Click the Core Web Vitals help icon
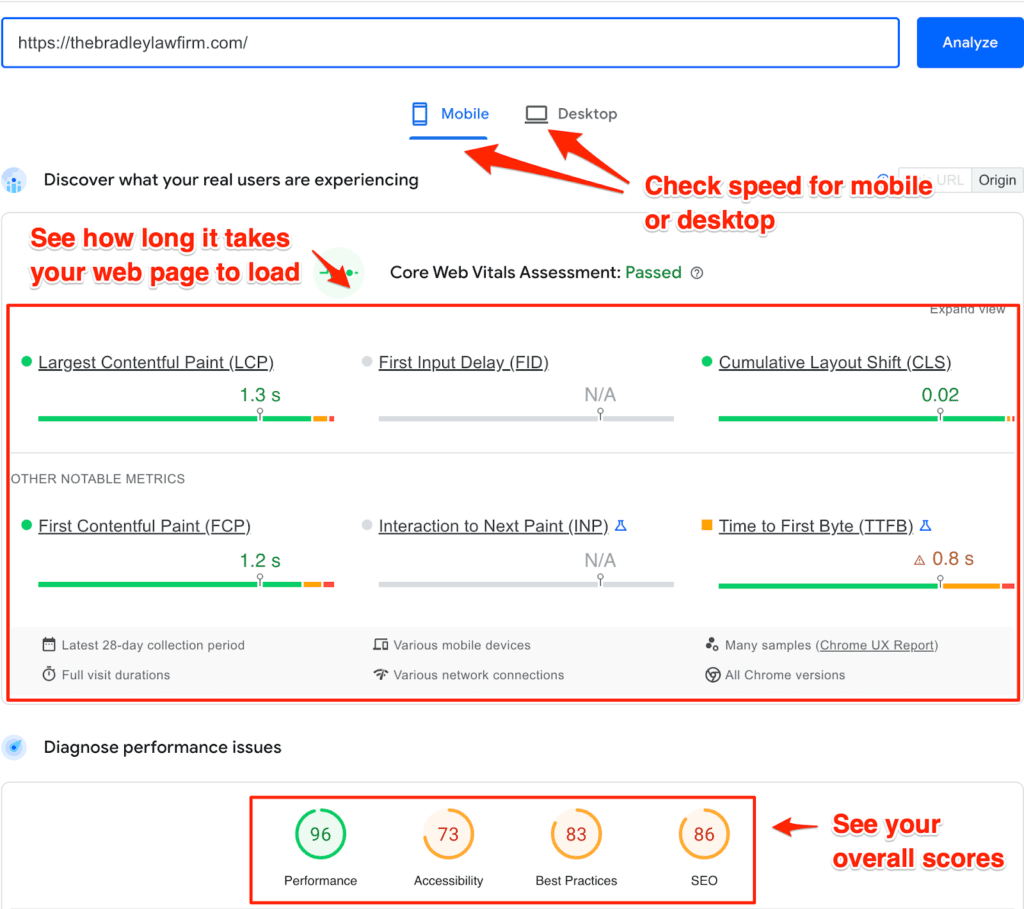Image resolution: width=1024 pixels, height=909 pixels. (697, 273)
